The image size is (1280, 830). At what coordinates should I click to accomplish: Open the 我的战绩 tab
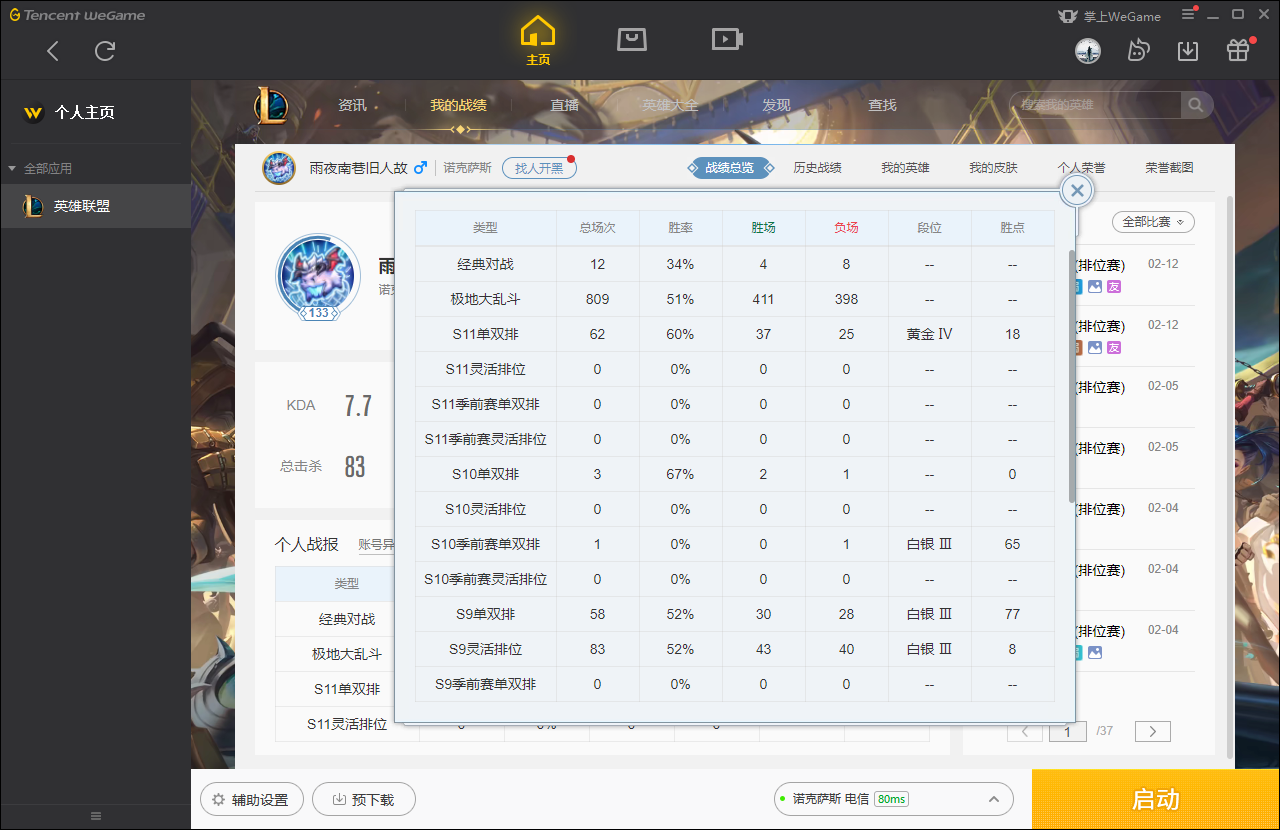click(459, 105)
